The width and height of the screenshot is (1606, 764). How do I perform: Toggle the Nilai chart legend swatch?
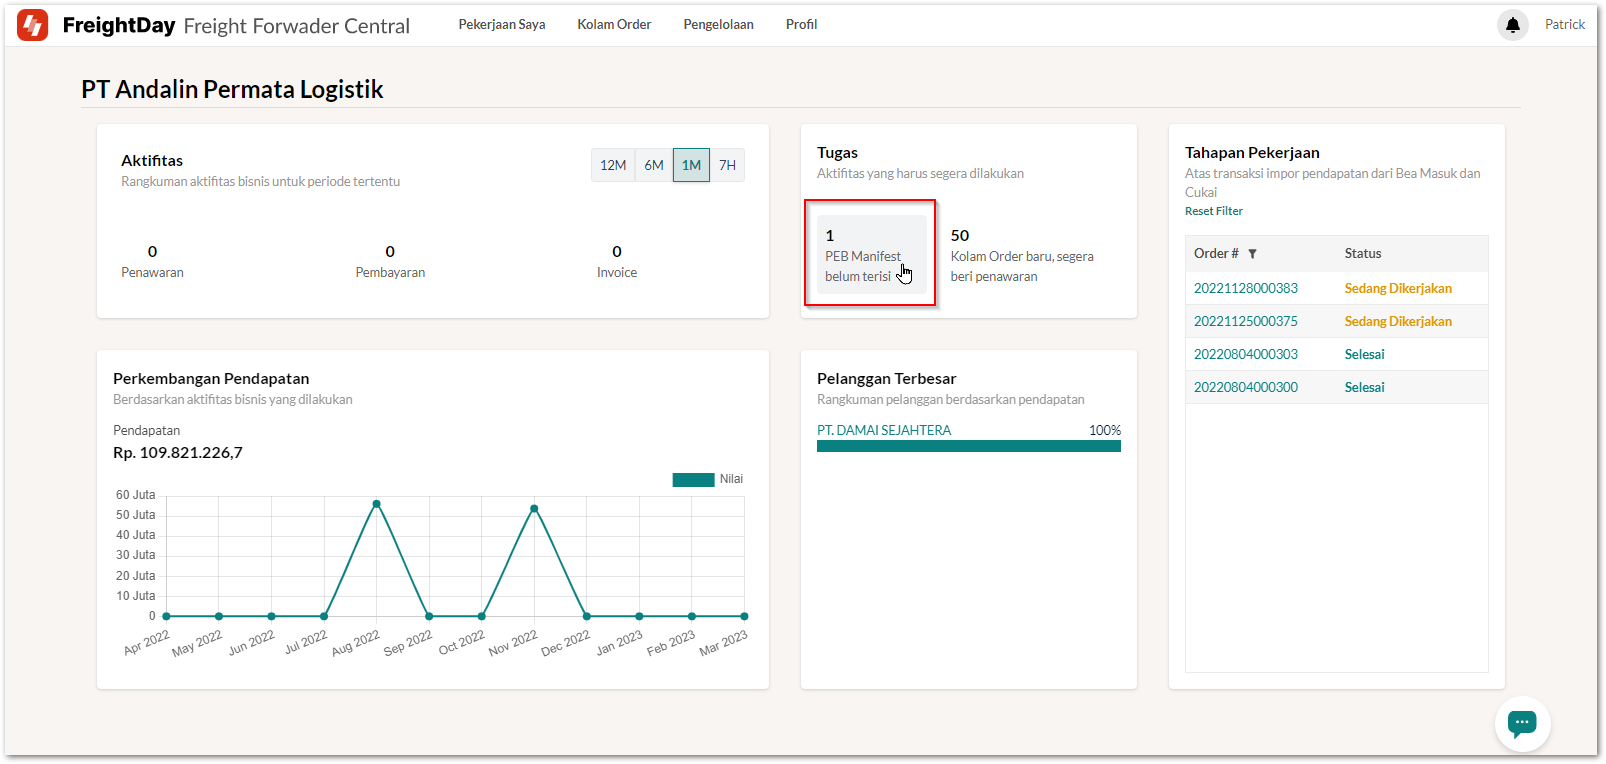[x=693, y=480]
